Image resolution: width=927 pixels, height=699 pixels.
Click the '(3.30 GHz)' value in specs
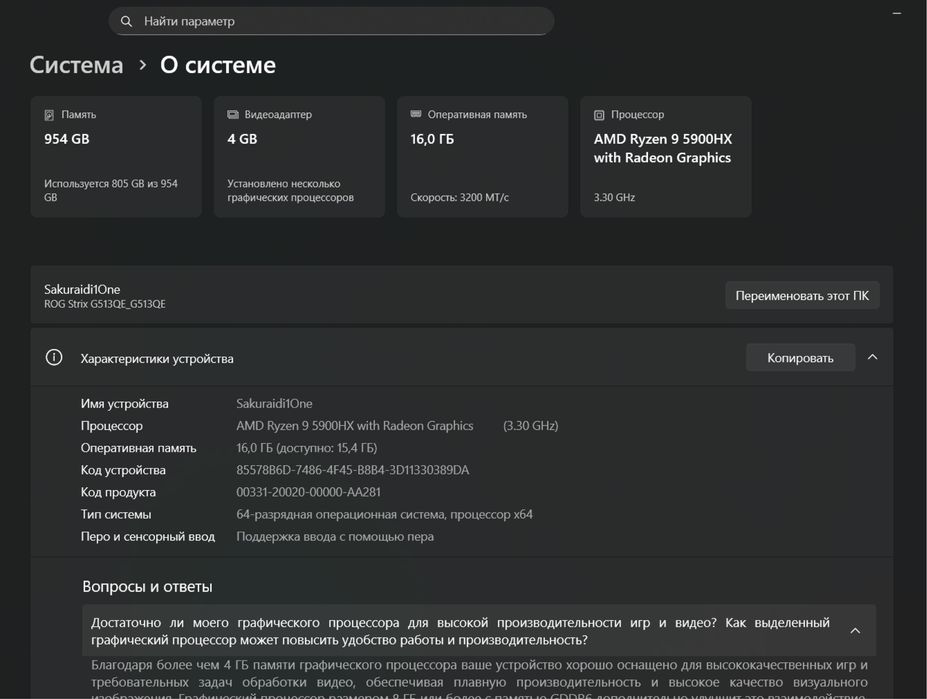tap(530, 426)
